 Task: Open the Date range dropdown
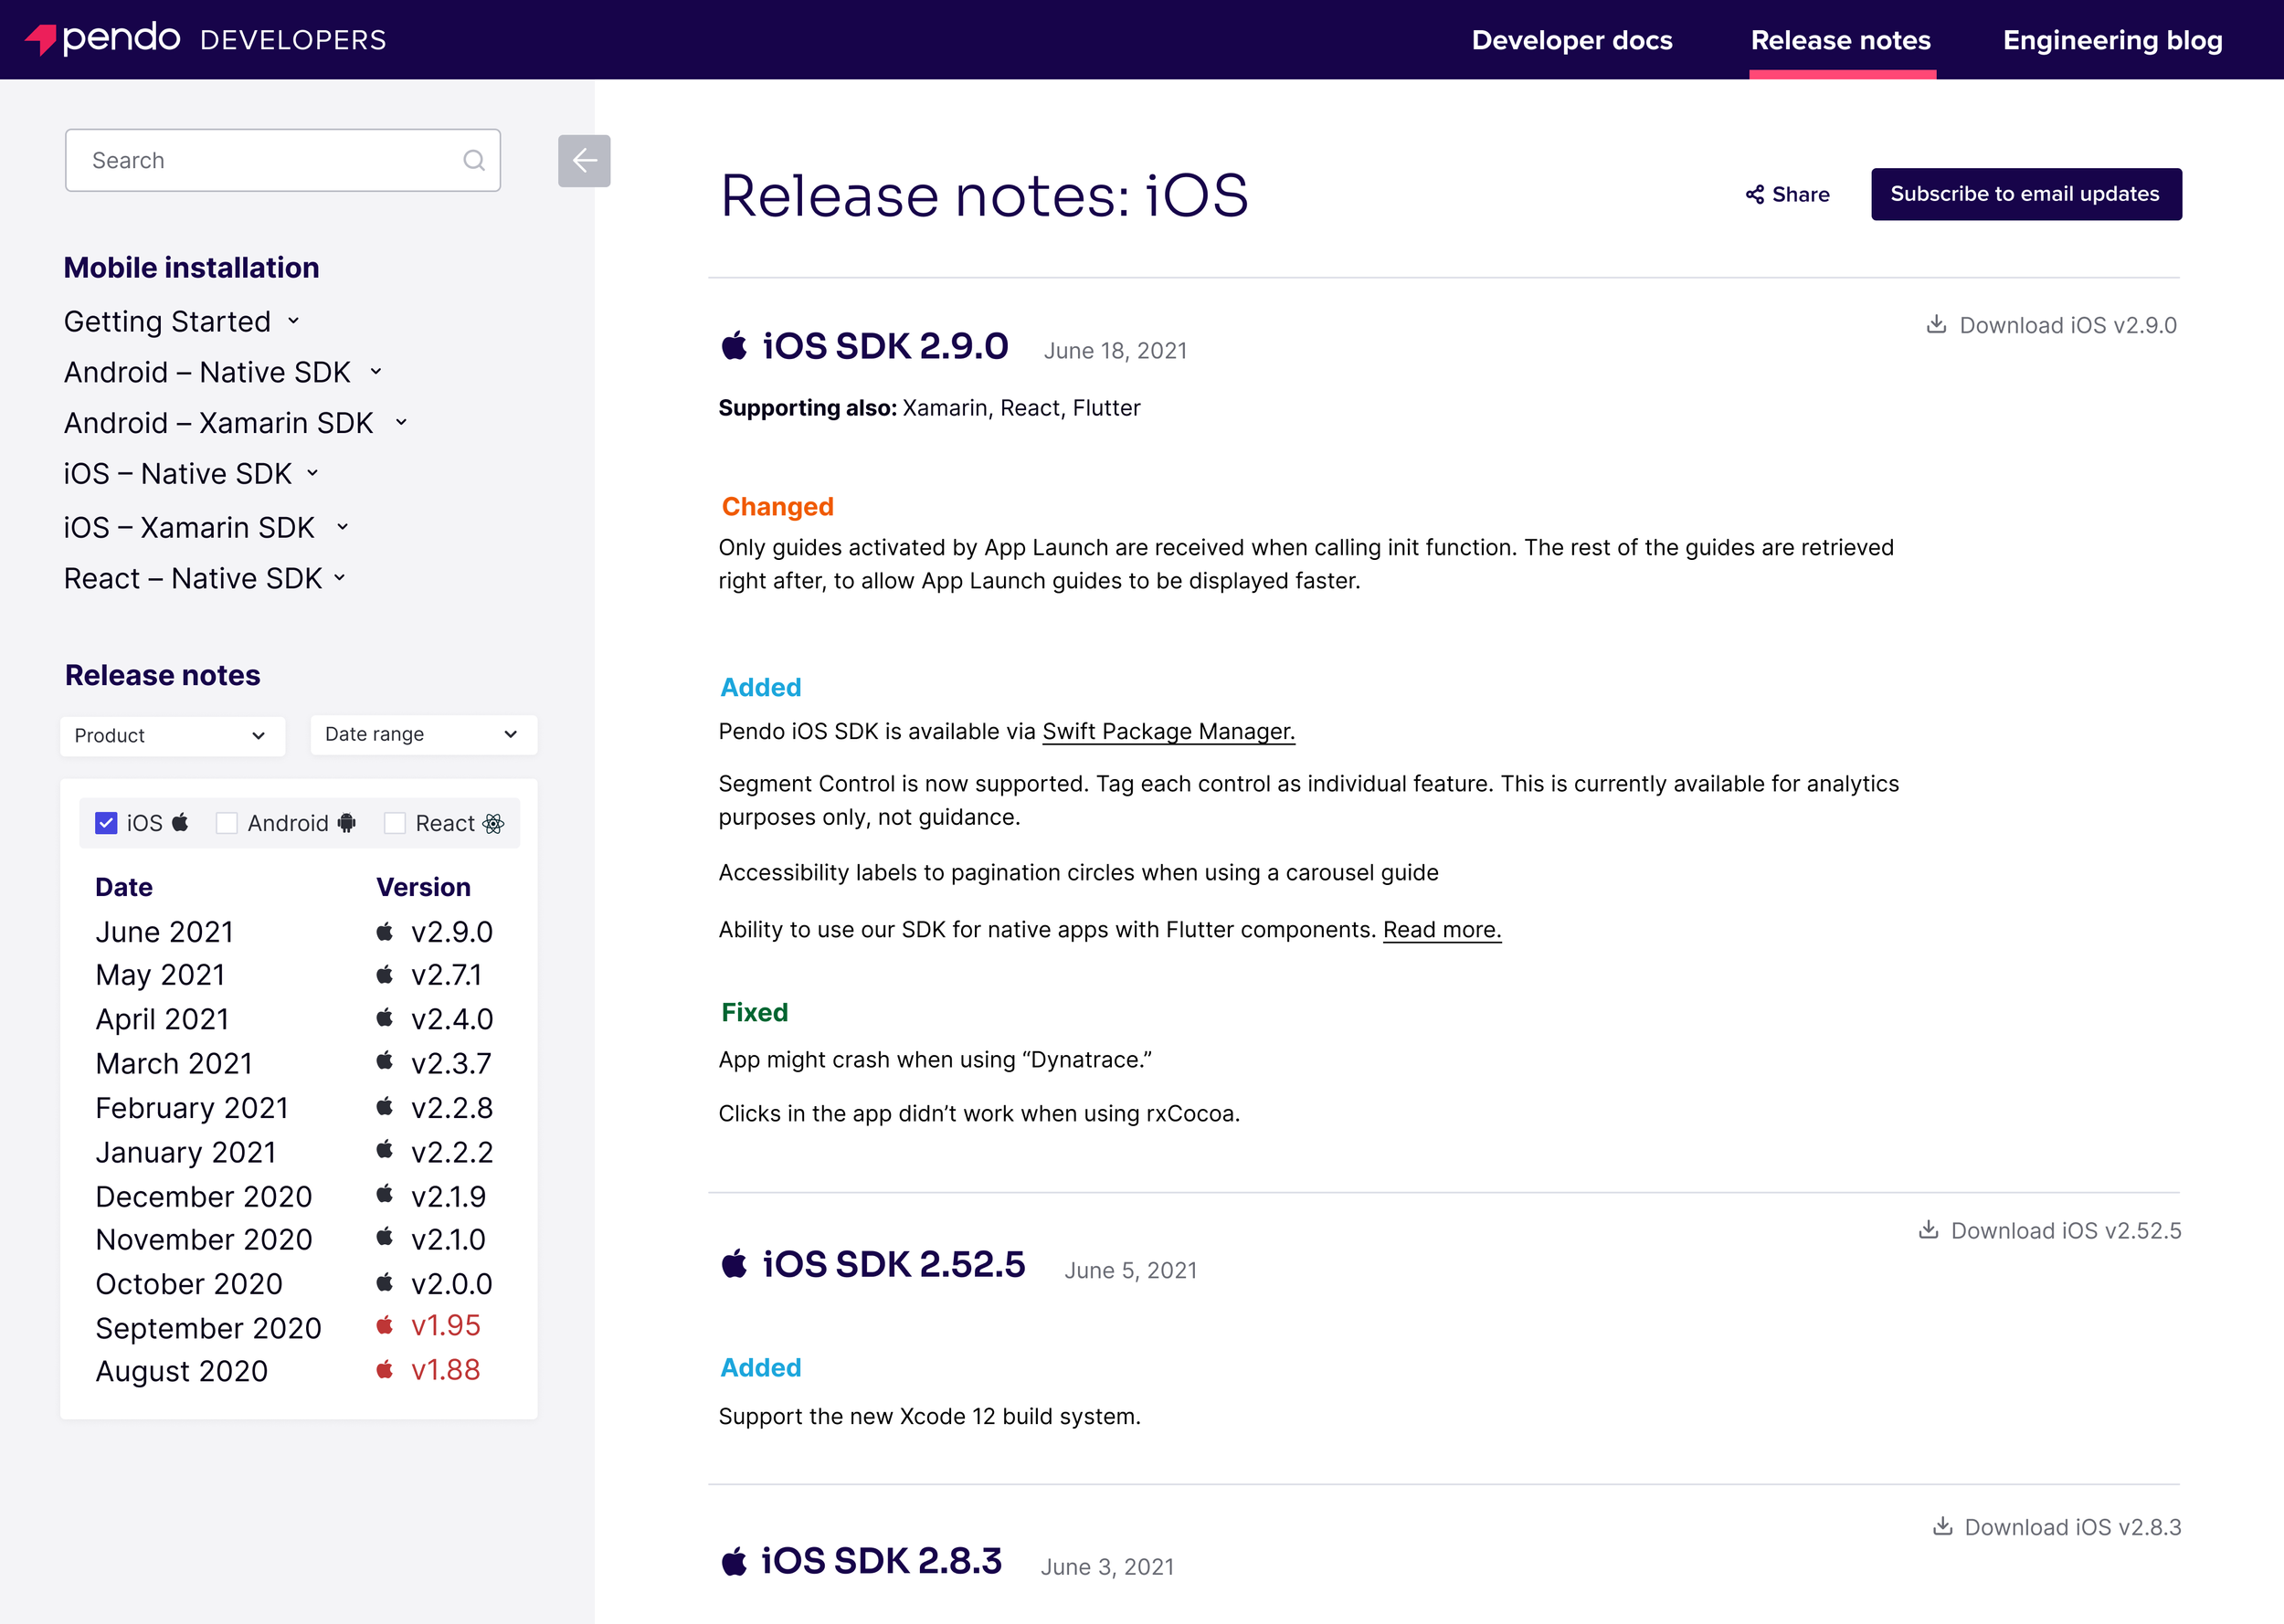click(422, 735)
